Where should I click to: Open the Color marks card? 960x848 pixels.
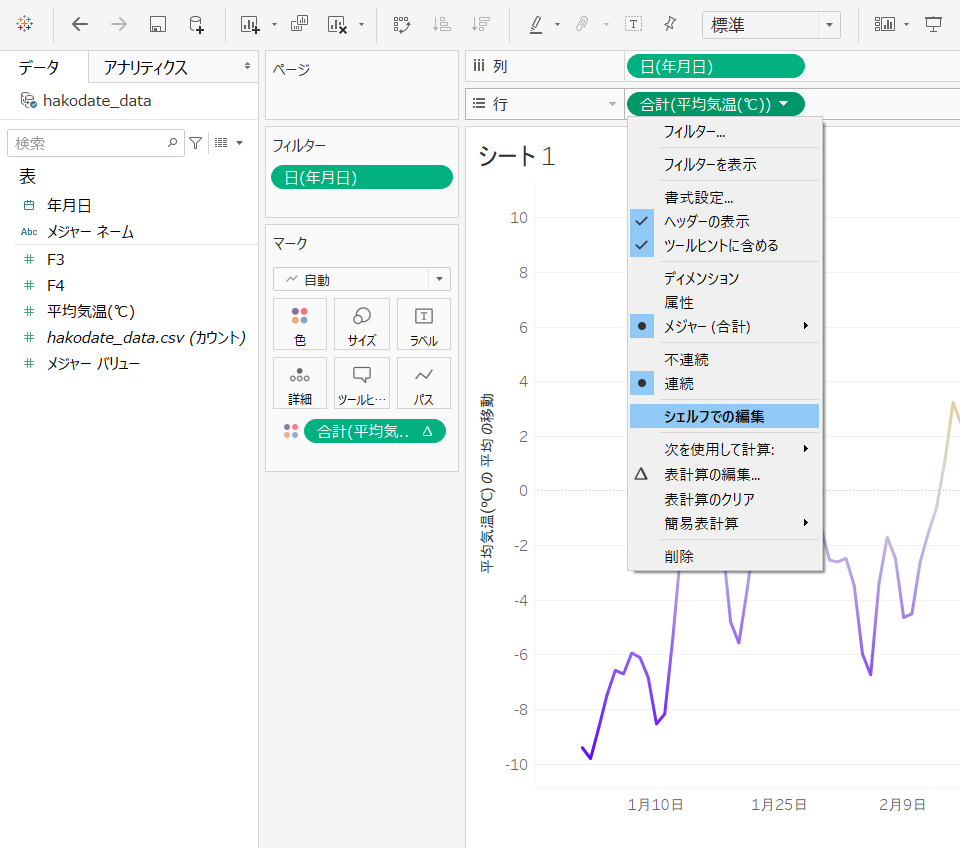(300, 324)
